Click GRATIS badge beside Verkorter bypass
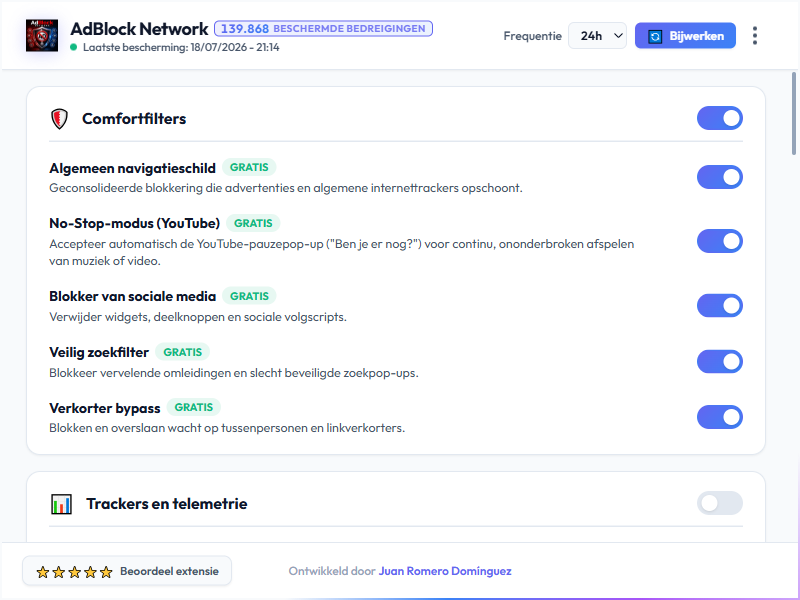 click(x=194, y=408)
